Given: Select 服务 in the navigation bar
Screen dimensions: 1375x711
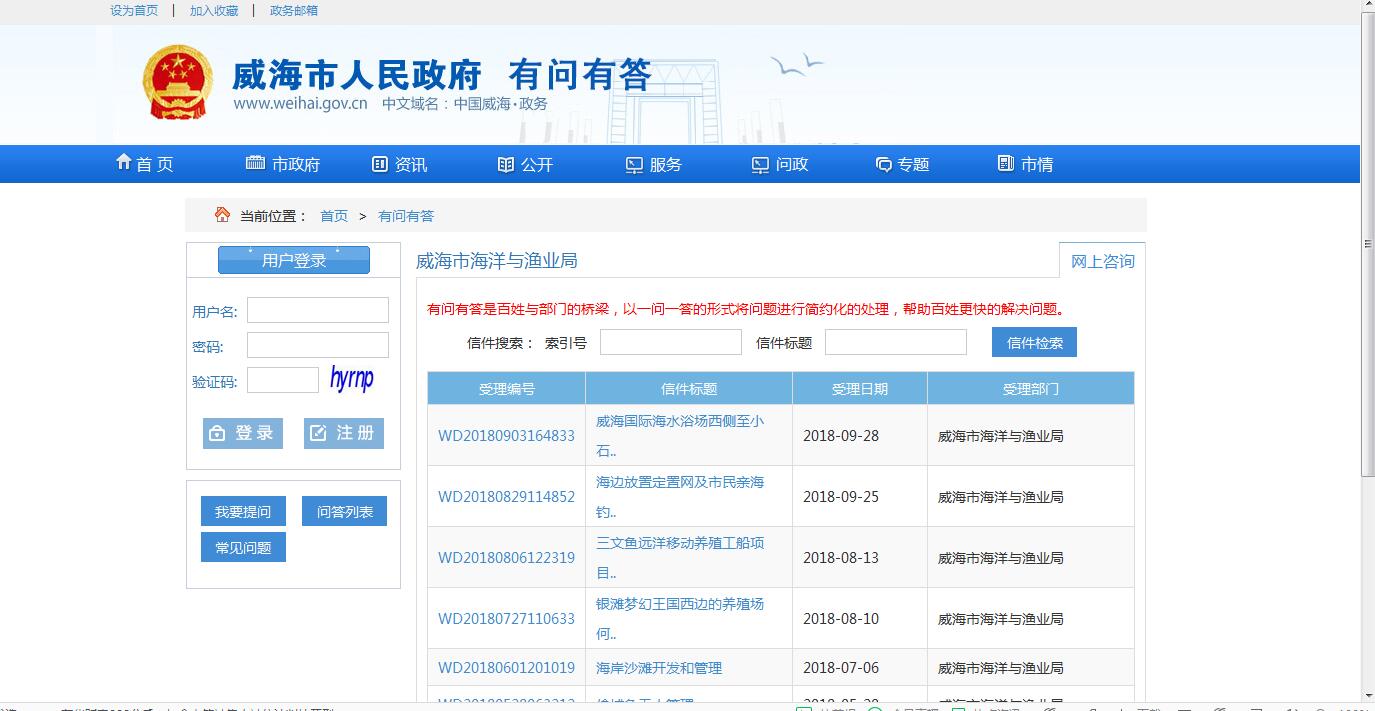Looking at the screenshot, I should click(654, 164).
